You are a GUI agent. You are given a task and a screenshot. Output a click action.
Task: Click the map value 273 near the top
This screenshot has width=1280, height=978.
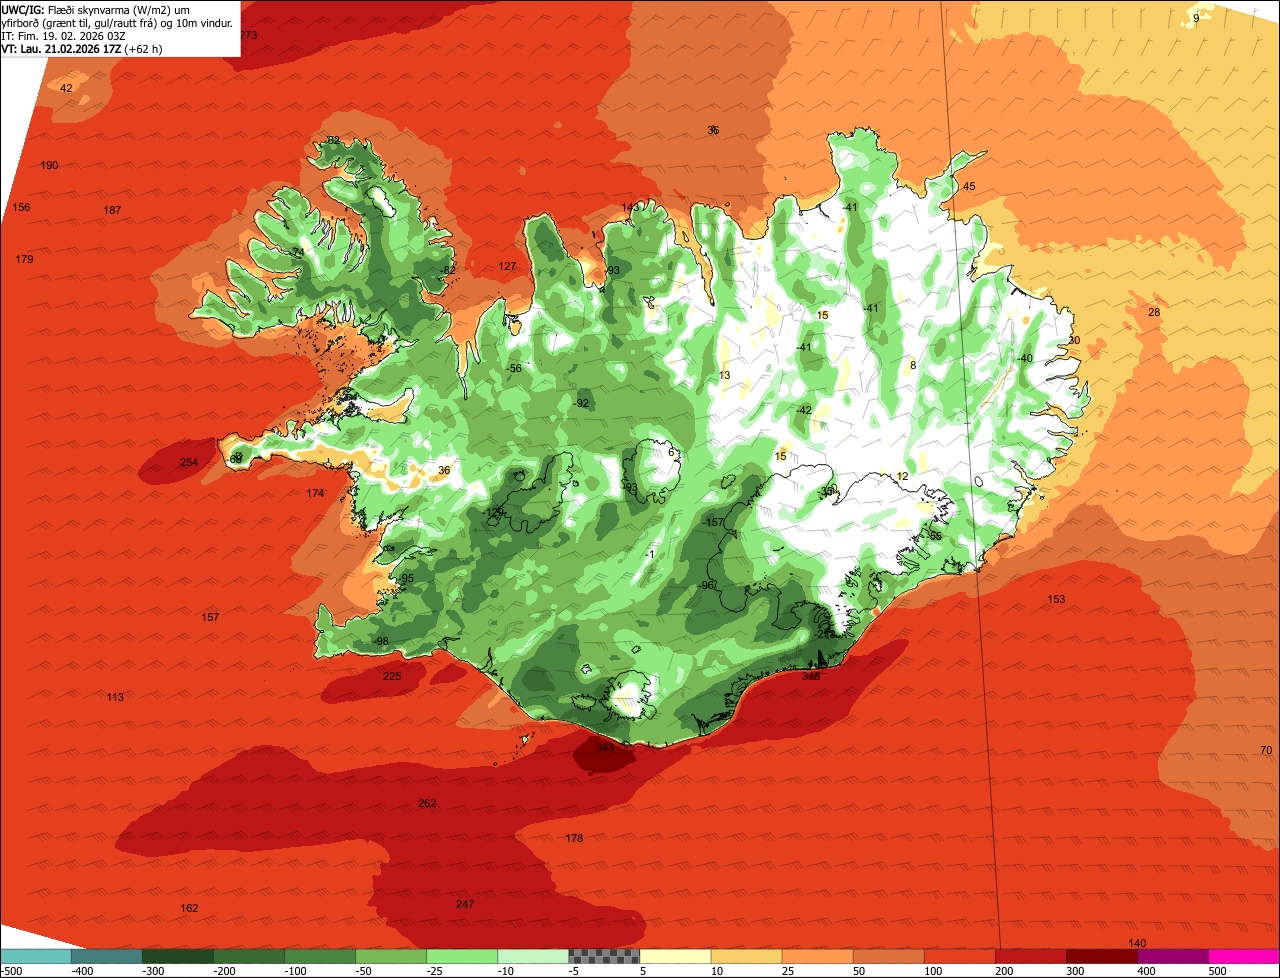click(x=248, y=35)
